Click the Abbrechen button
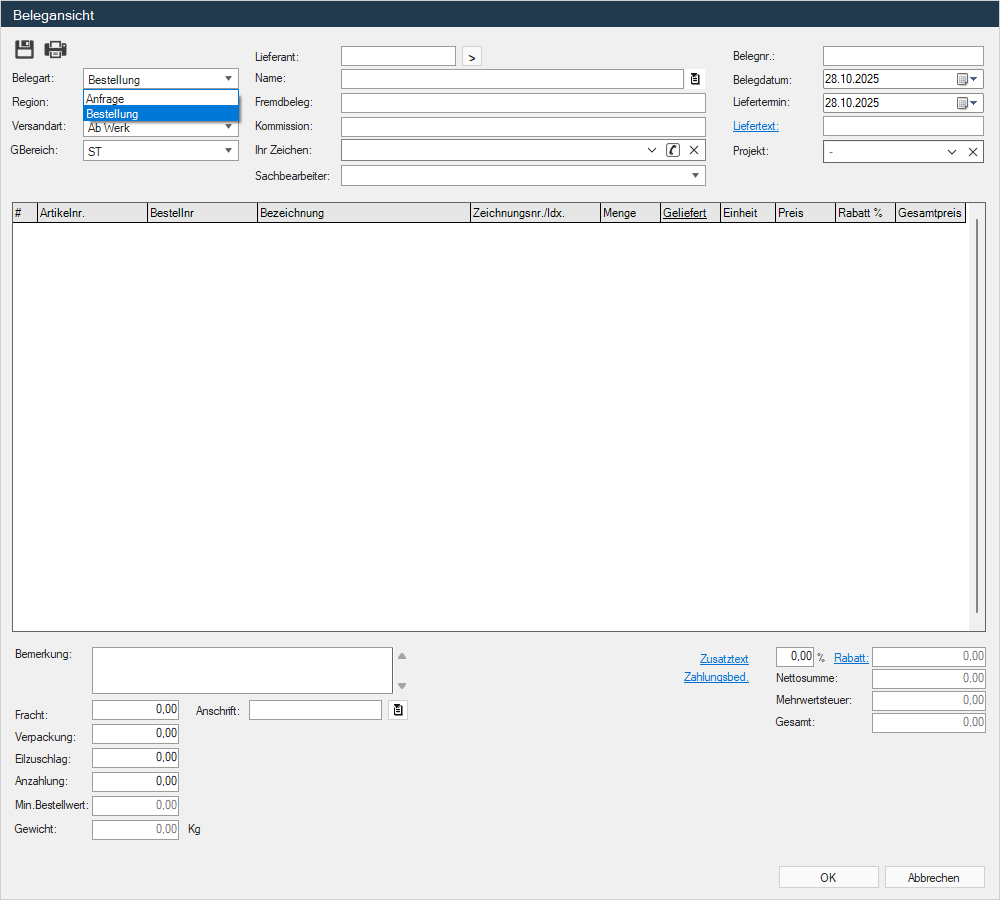This screenshot has width=1000, height=900. [934, 877]
